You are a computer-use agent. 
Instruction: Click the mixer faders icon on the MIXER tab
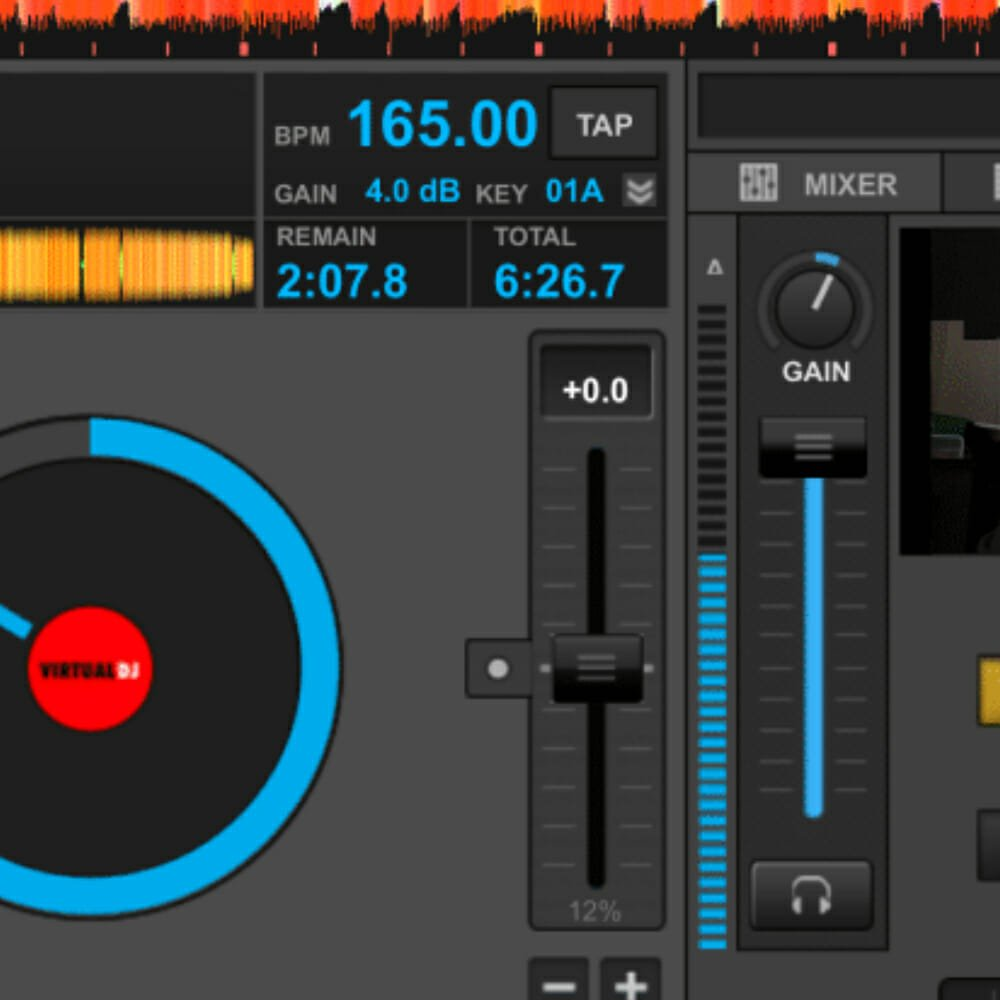click(758, 183)
